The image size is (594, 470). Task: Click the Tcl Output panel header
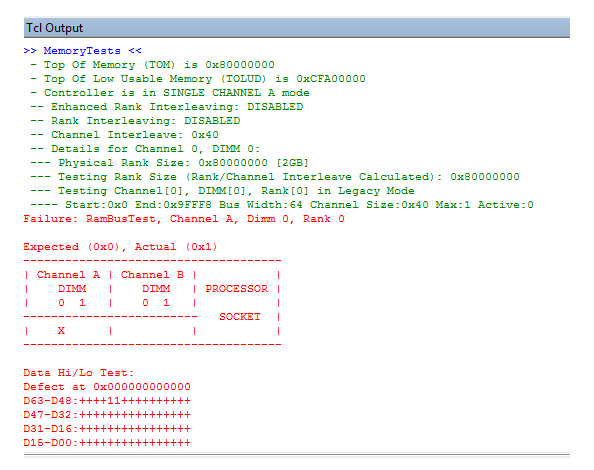click(x=297, y=28)
